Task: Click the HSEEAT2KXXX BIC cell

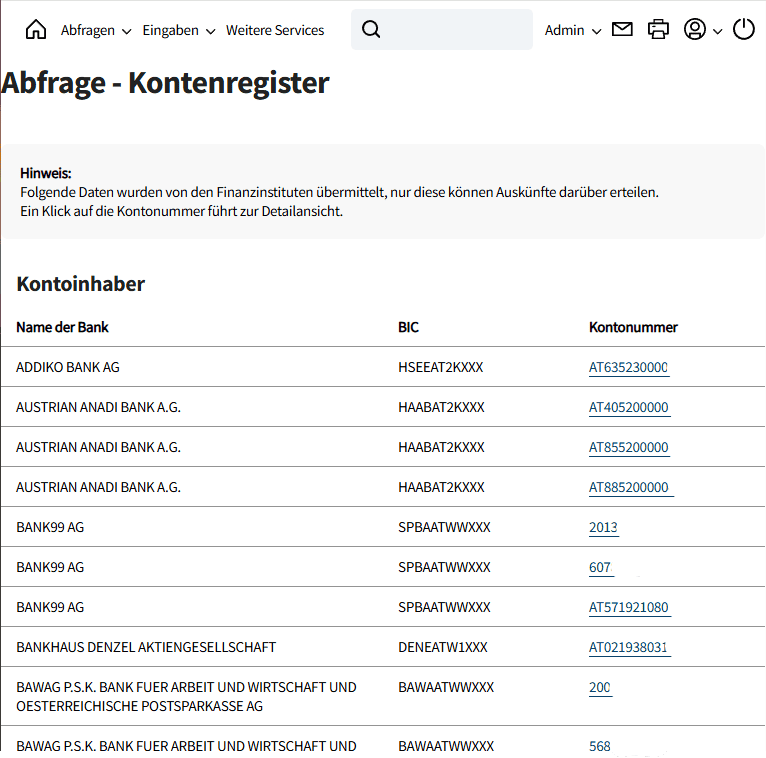Action: pos(441,367)
